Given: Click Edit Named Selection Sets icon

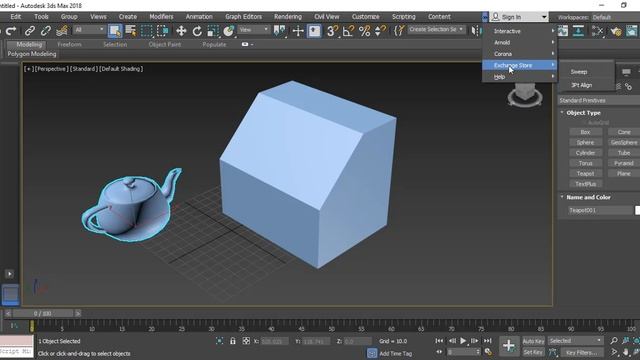Looking at the screenshot, I should [x=399, y=31].
